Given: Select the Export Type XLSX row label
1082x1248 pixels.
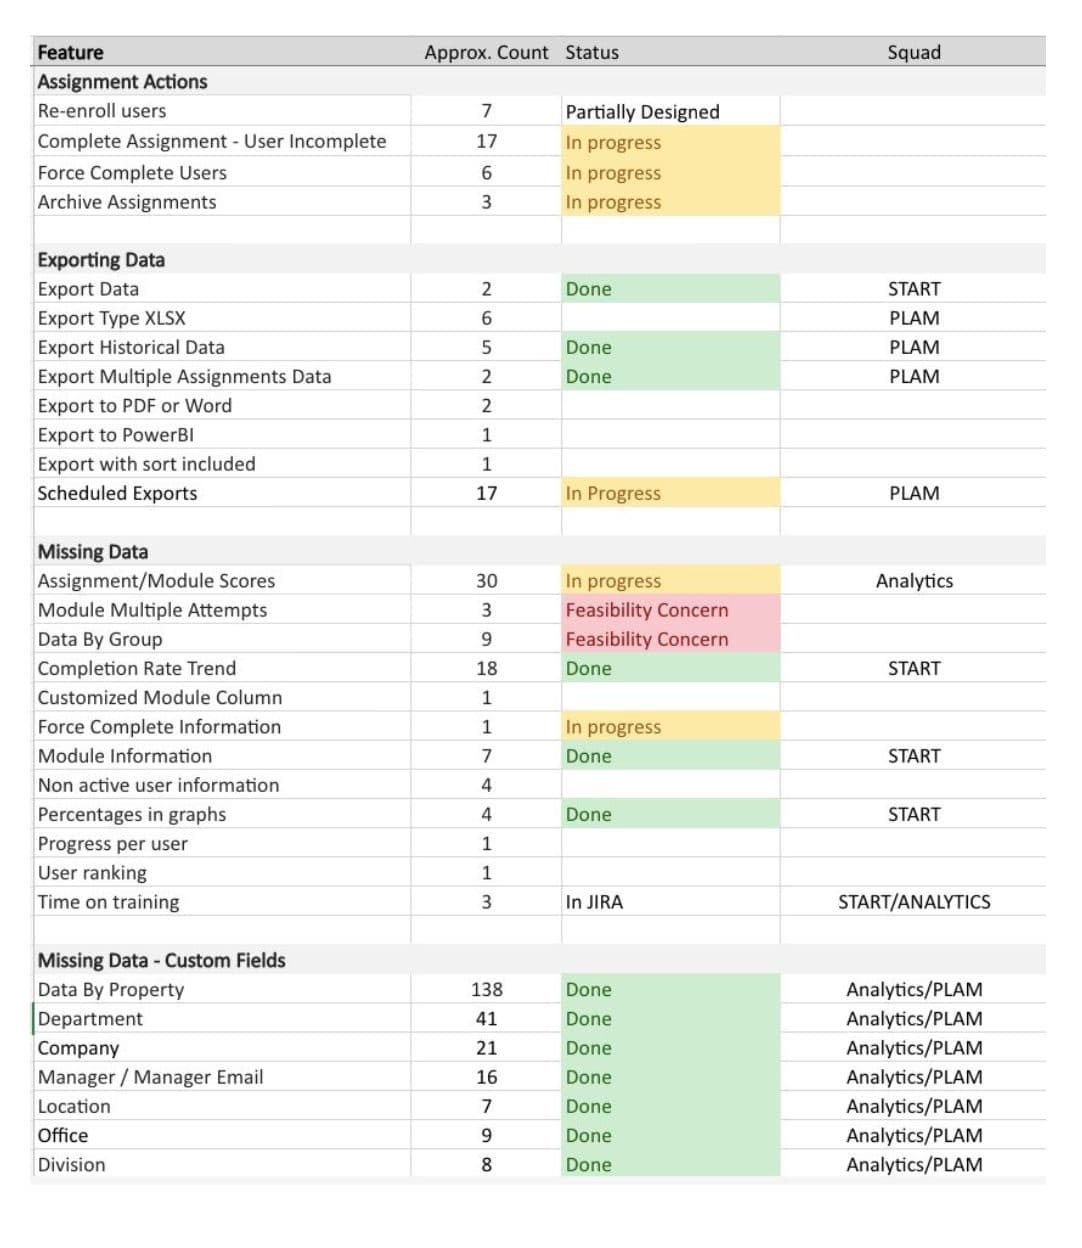Looking at the screenshot, I should pos(222,318).
